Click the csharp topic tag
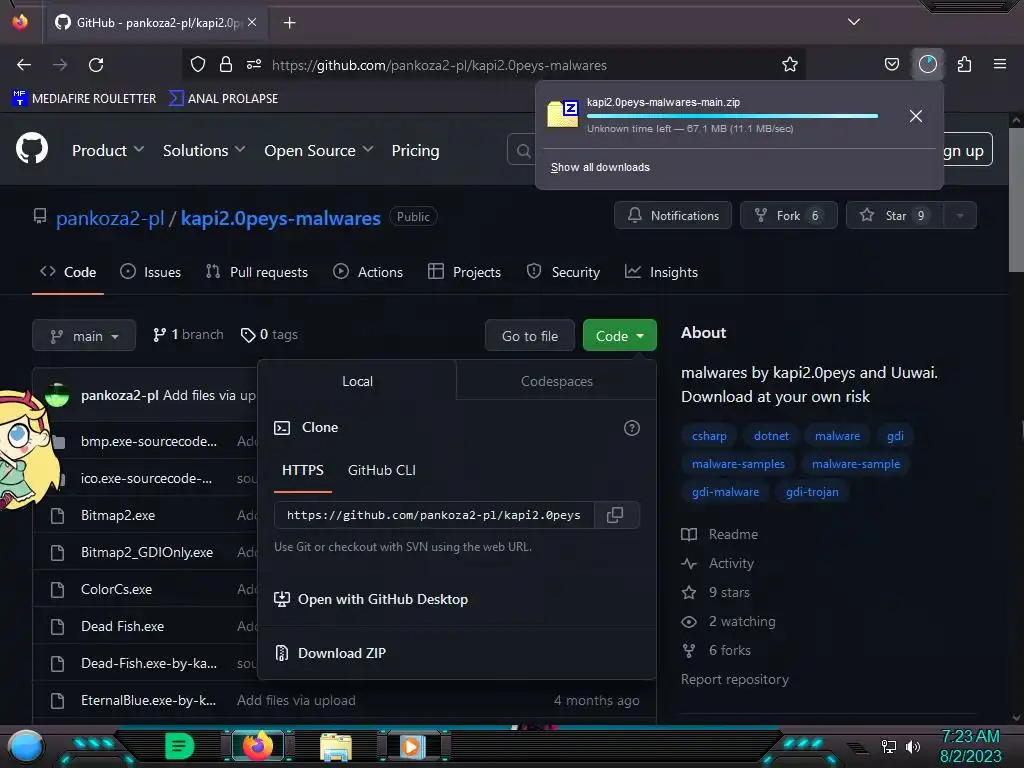 point(709,436)
